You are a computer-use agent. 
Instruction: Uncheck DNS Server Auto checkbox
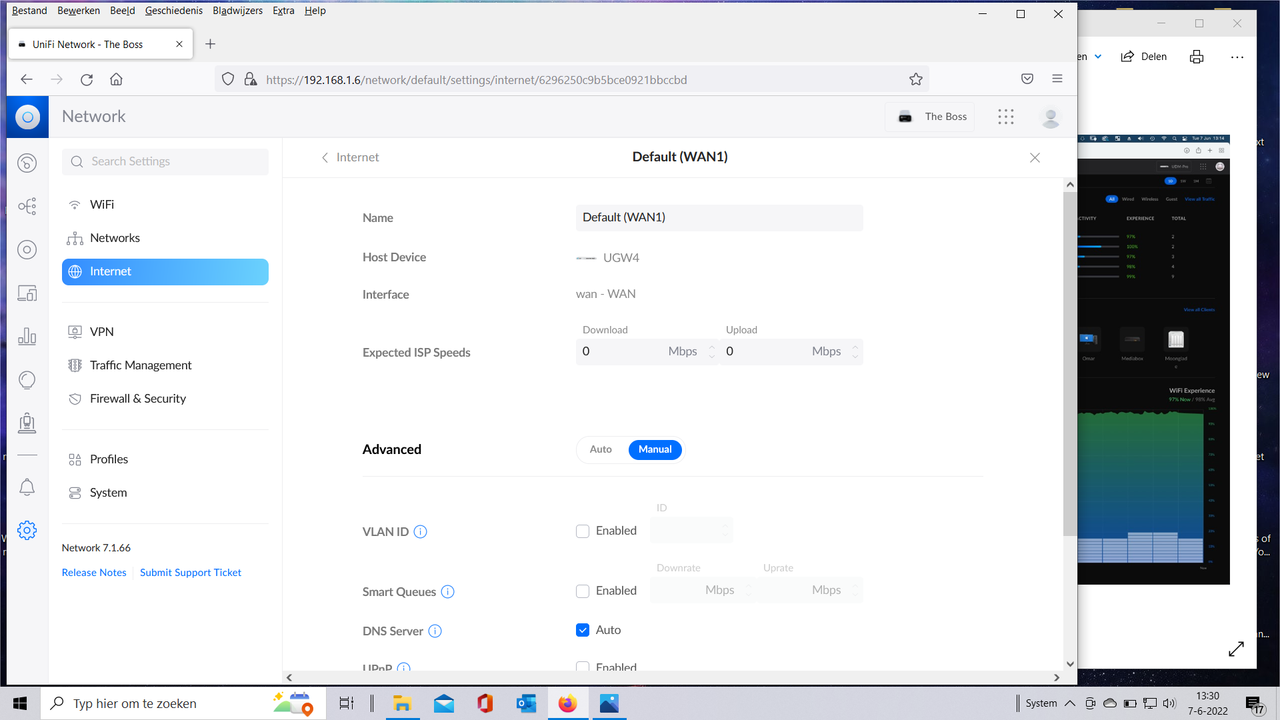[582, 630]
